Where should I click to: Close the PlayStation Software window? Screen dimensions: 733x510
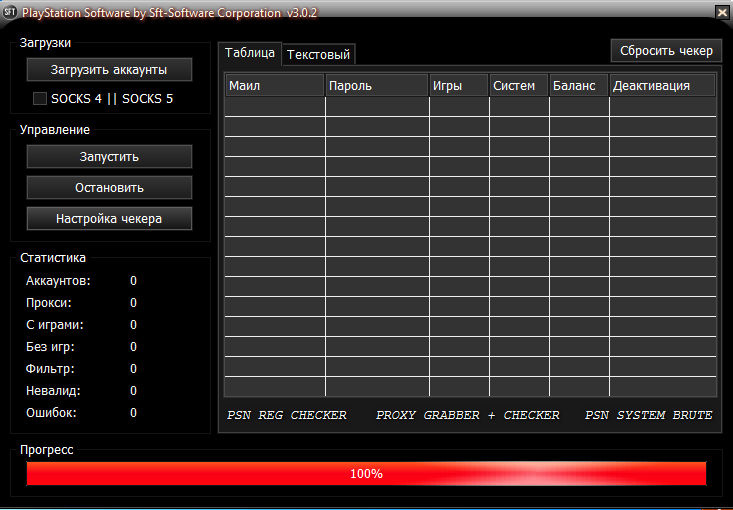pos(722,12)
